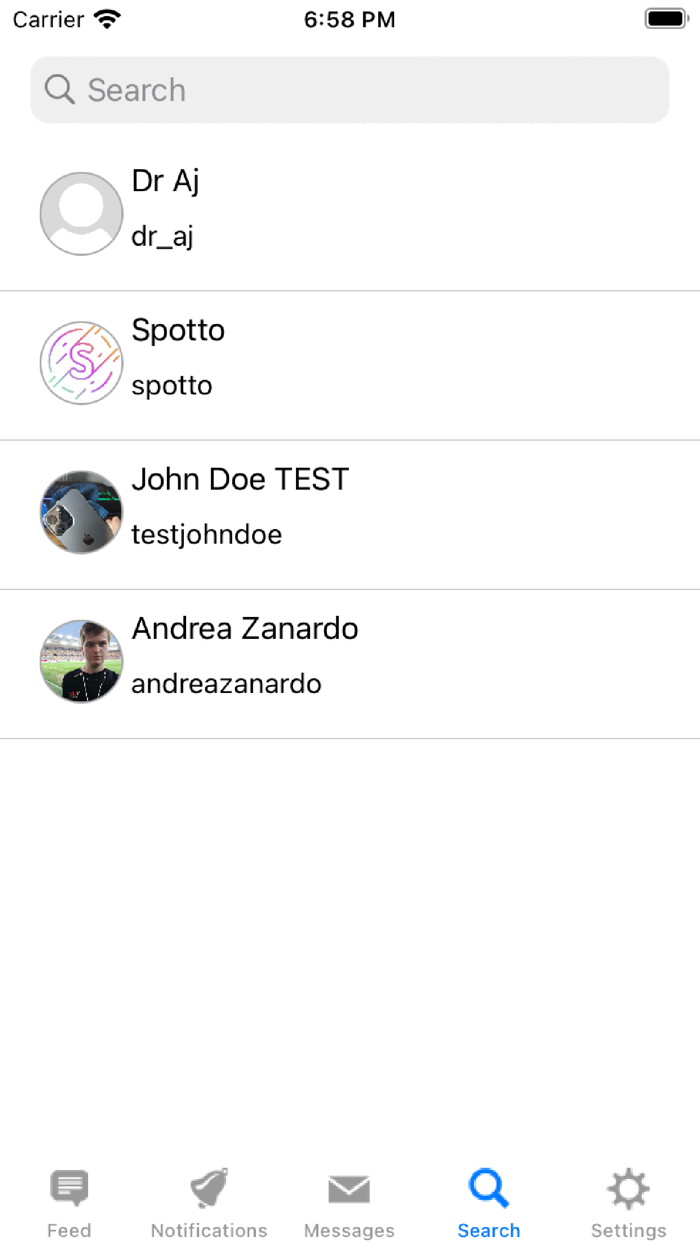
Task: Click the magnifying glass inside the search bar
Action: click(59, 89)
